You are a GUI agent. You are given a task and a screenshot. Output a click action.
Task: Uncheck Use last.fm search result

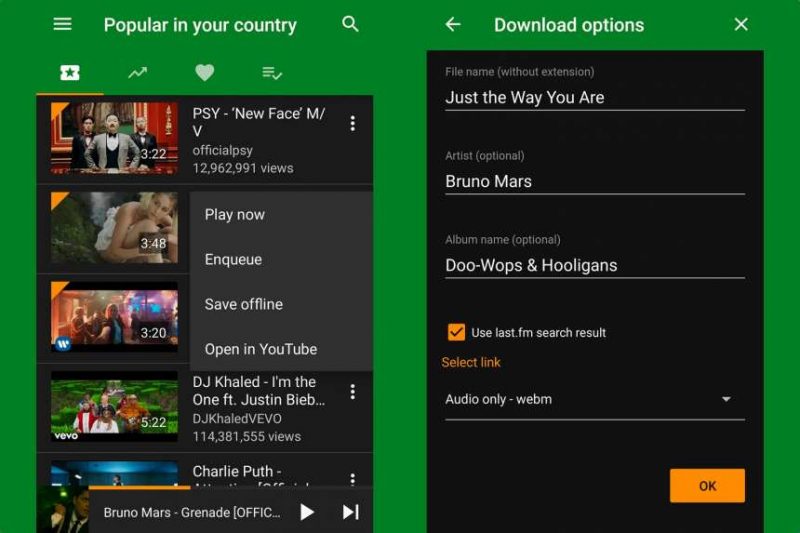coord(456,332)
